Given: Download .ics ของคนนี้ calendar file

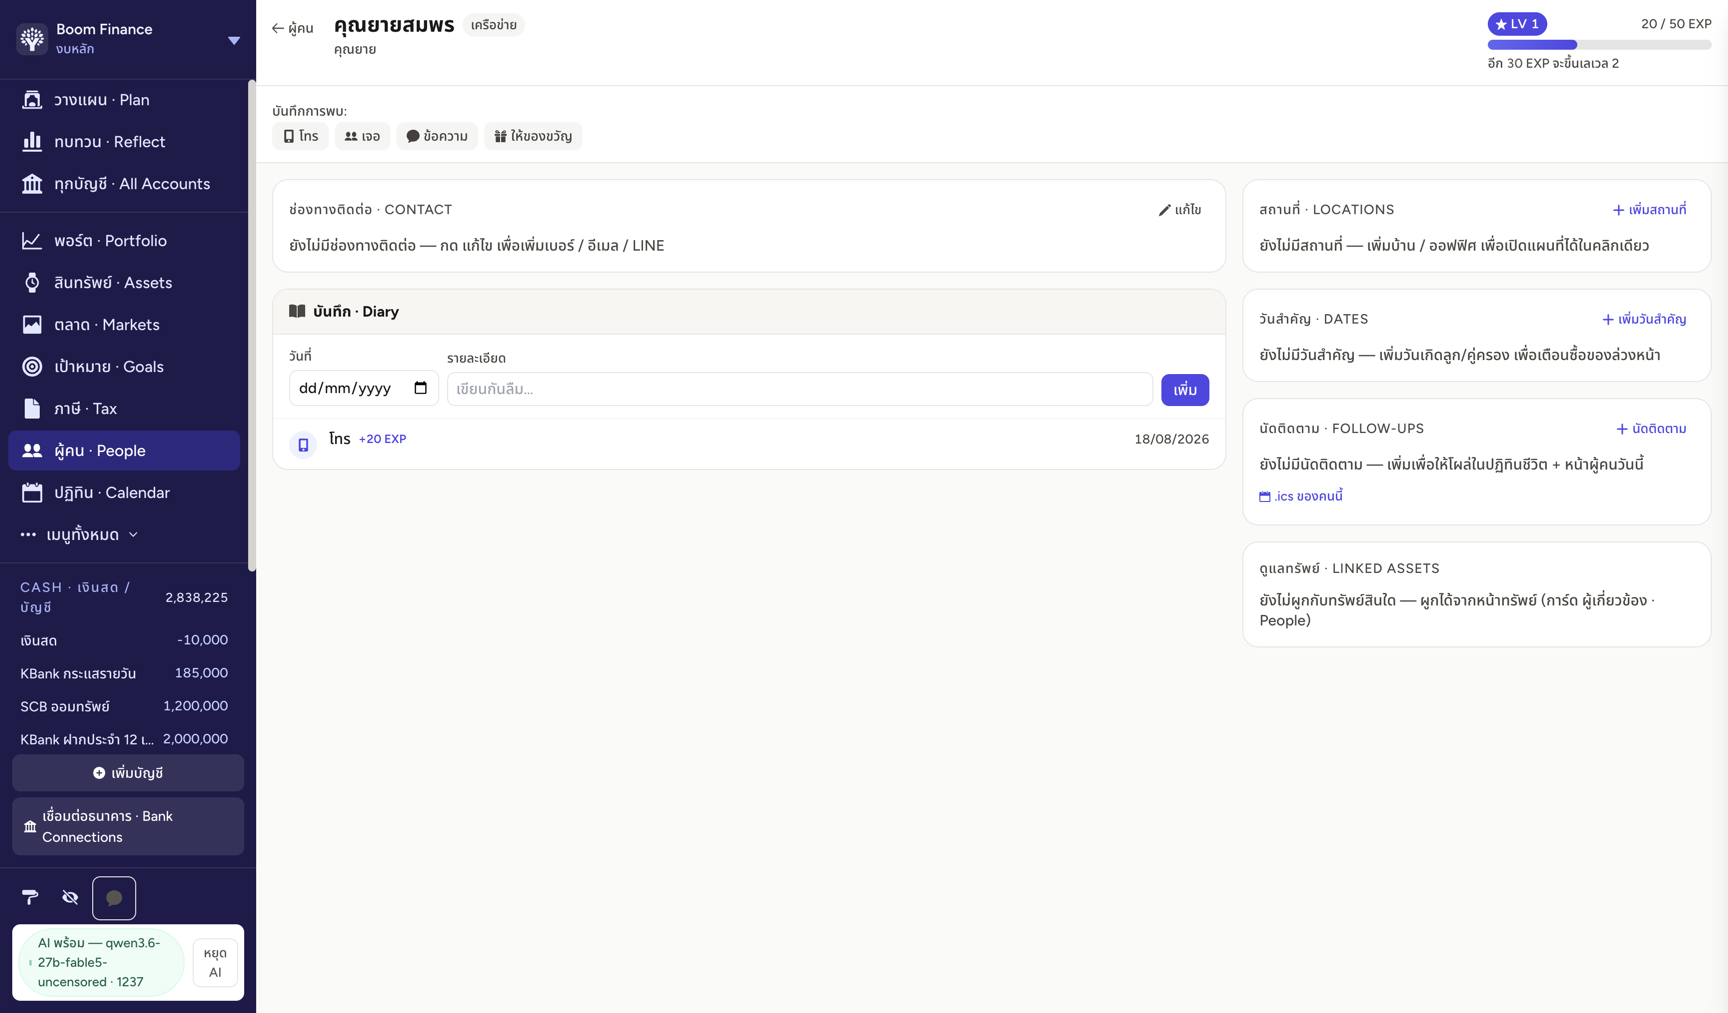Looking at the screenshot, I should tap(1300, 496).
